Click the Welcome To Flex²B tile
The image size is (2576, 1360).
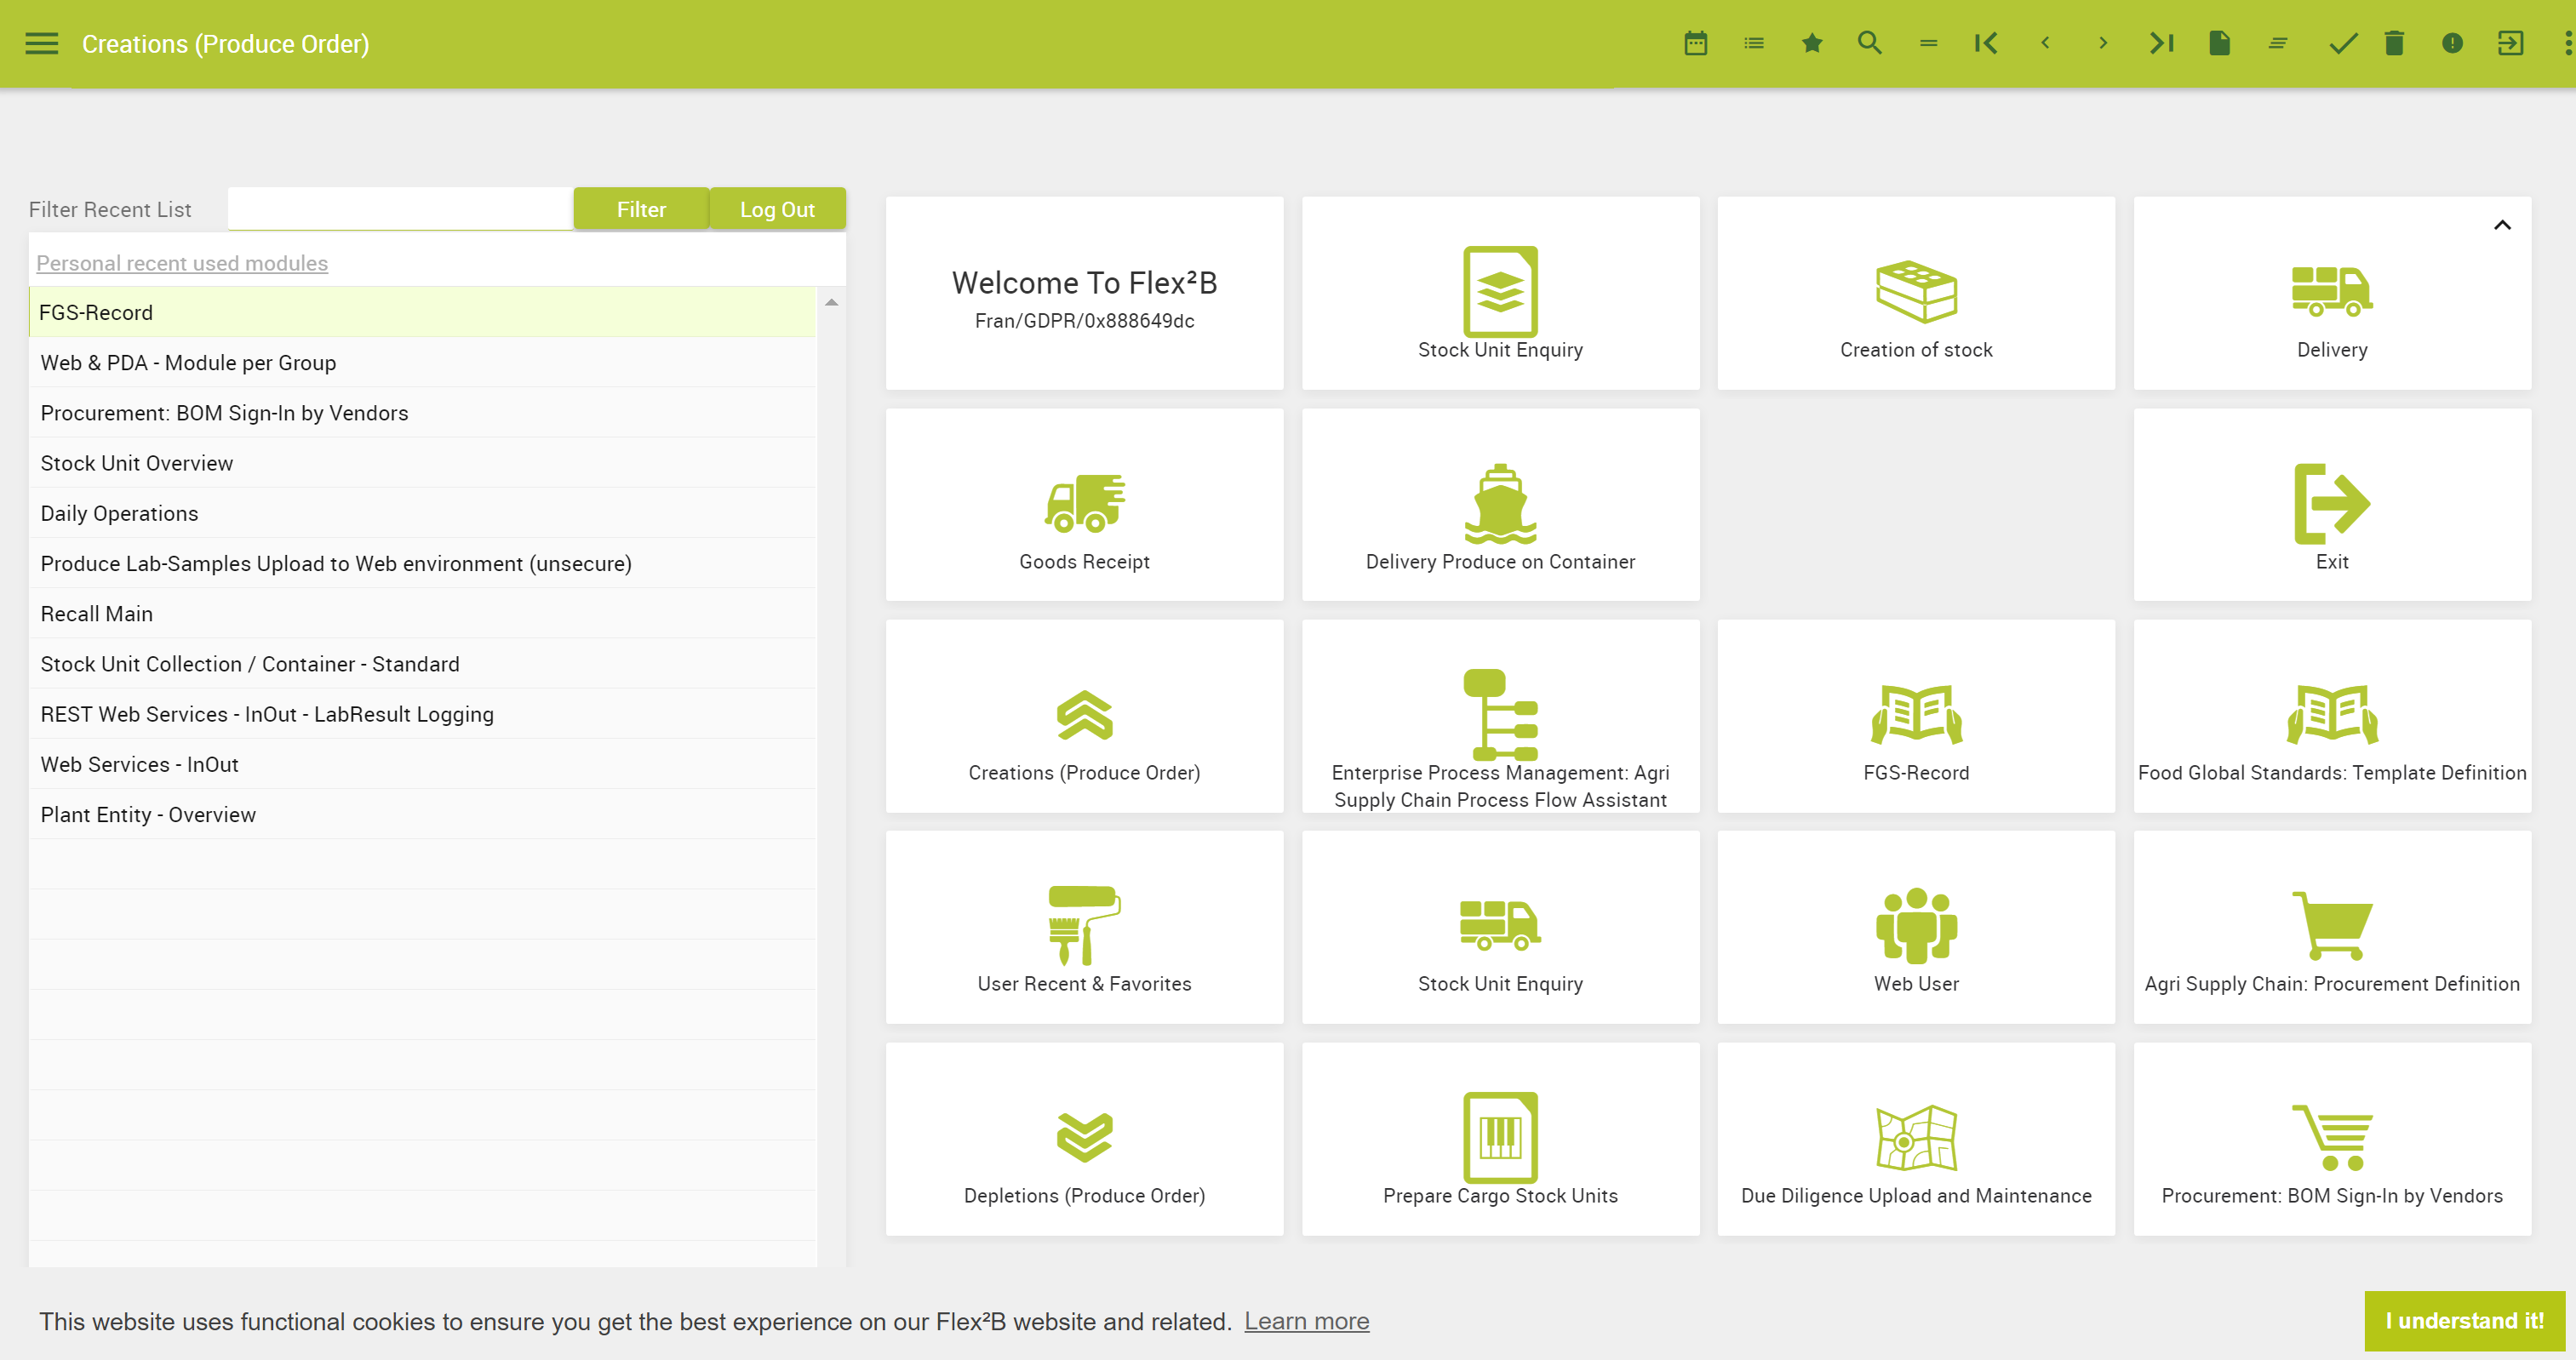[x=1084, y=293]
